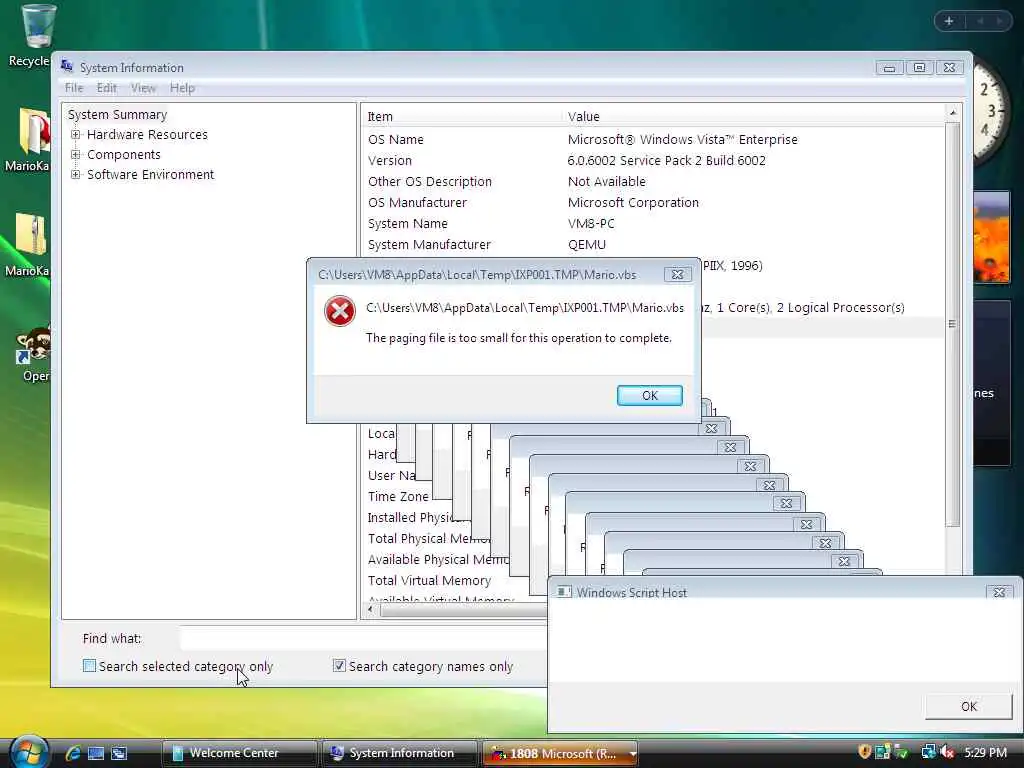
Task: Expand the Hardware Resources tree node
Action: (x=76, y=135)
